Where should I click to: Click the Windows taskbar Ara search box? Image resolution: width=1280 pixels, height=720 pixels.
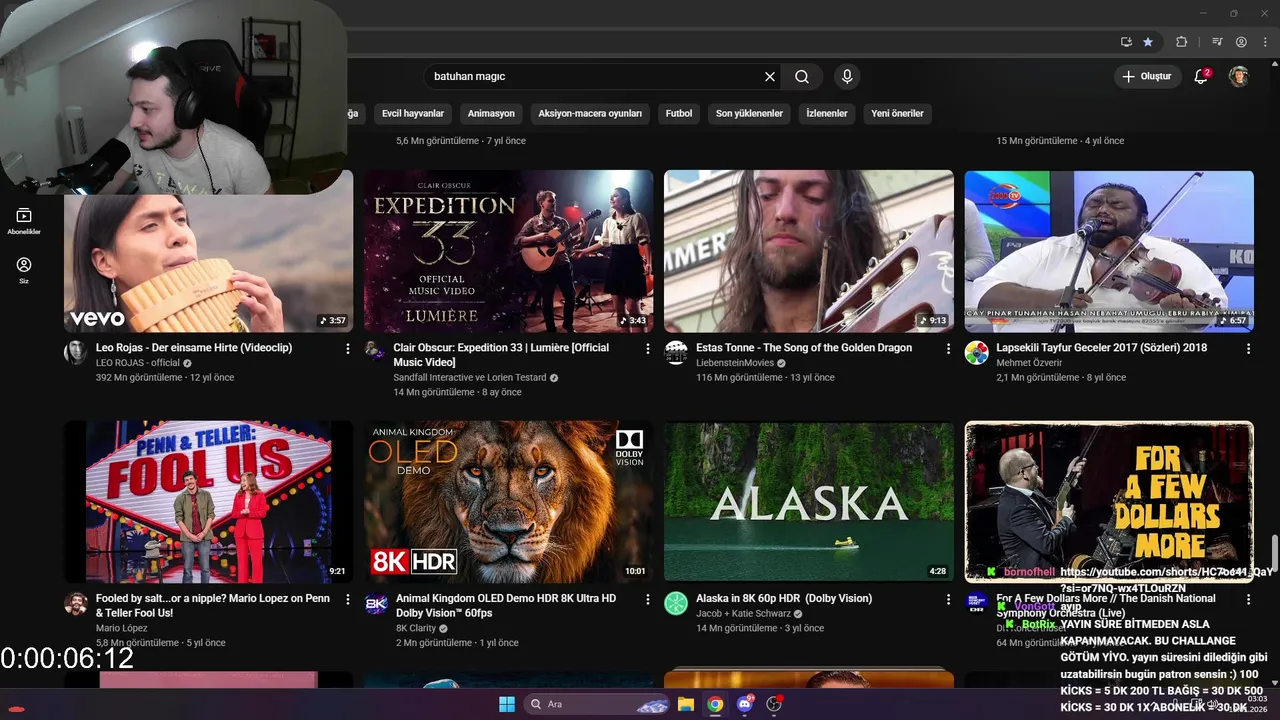(598, 704)
